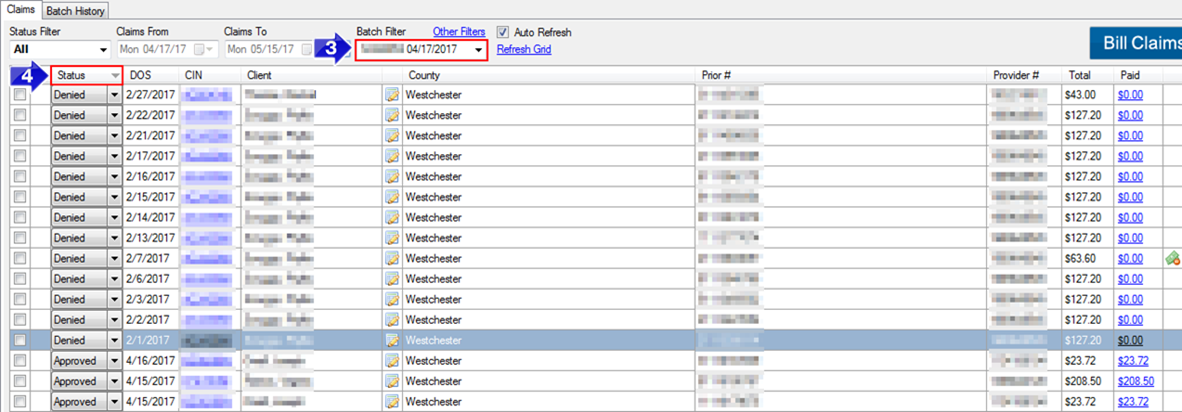The height and width of the screenshot is (412, 1182).
Task: Open the Other Filters link
Action: pos(459,32)
